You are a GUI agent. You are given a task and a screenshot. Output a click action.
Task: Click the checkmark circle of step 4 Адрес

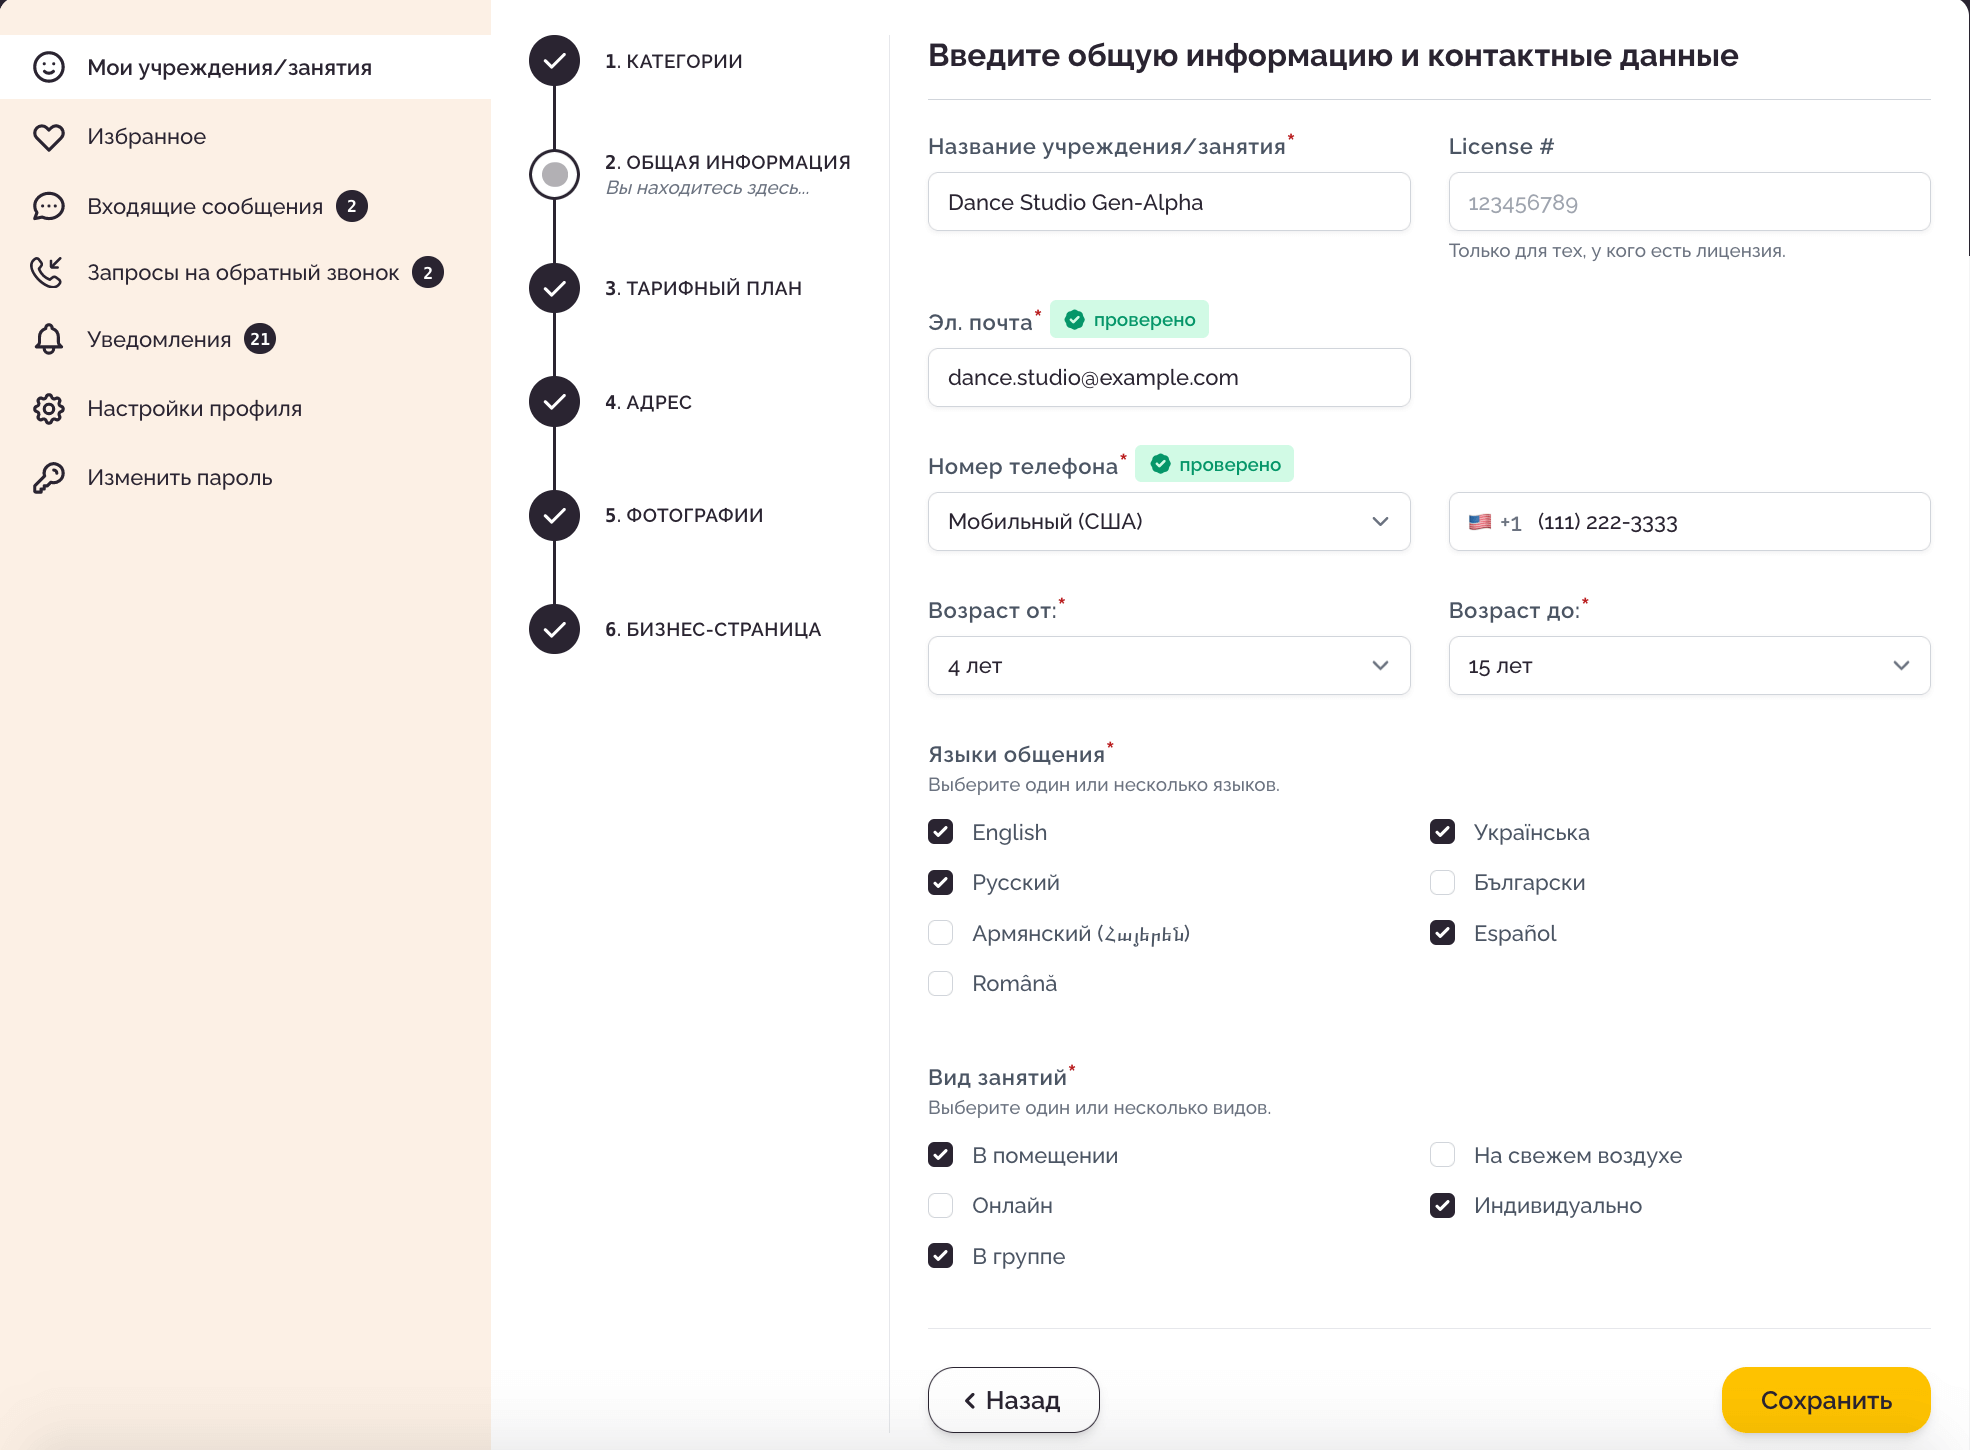point(554,402)
